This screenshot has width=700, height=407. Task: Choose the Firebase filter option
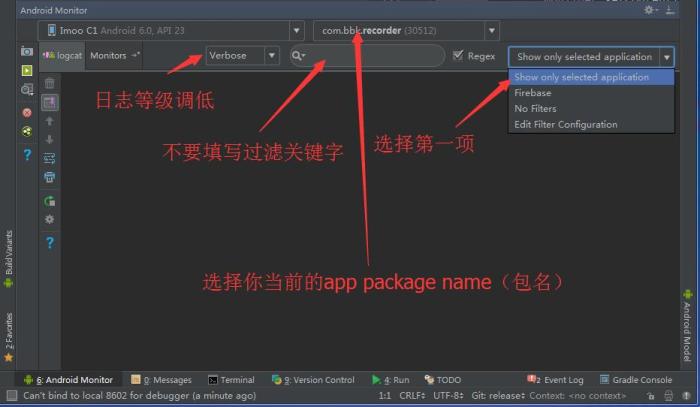(591, 93)
